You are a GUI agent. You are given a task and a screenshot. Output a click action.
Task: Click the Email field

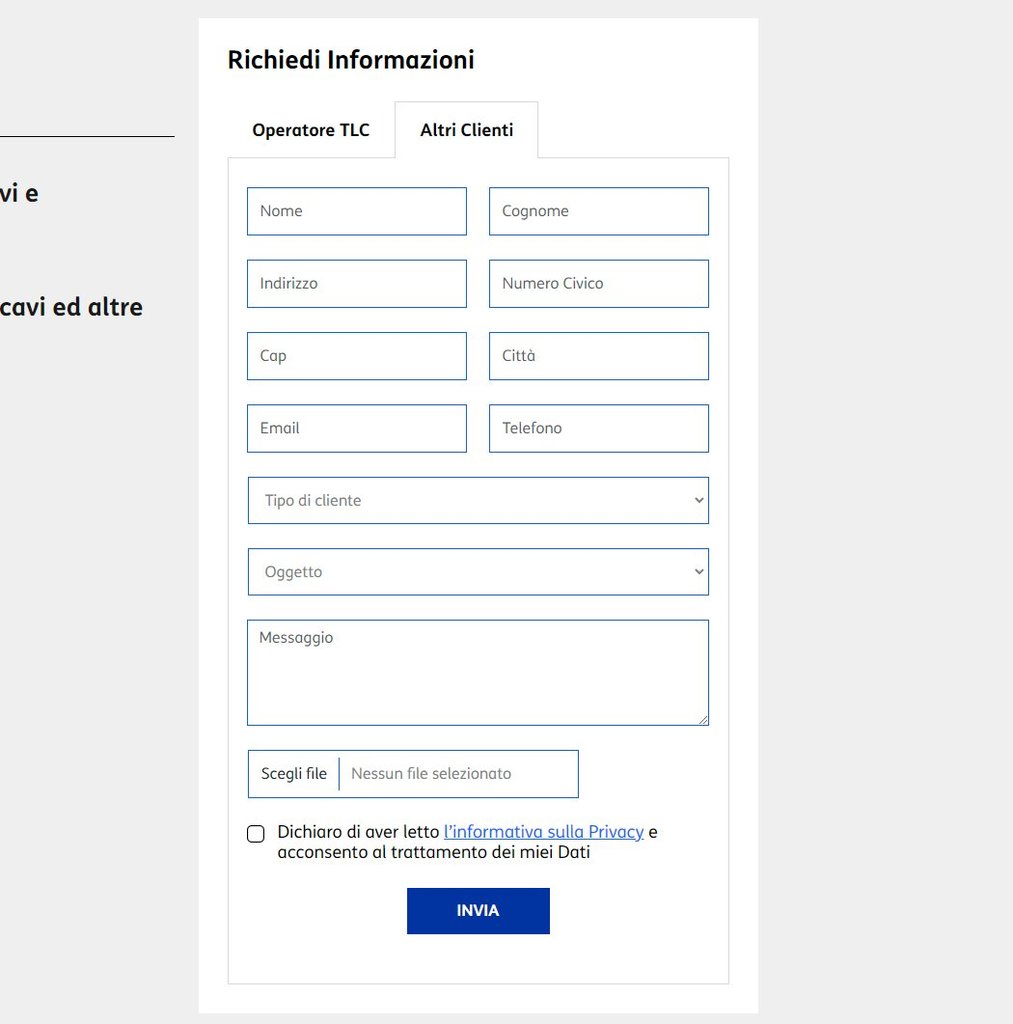coord(356,428)
